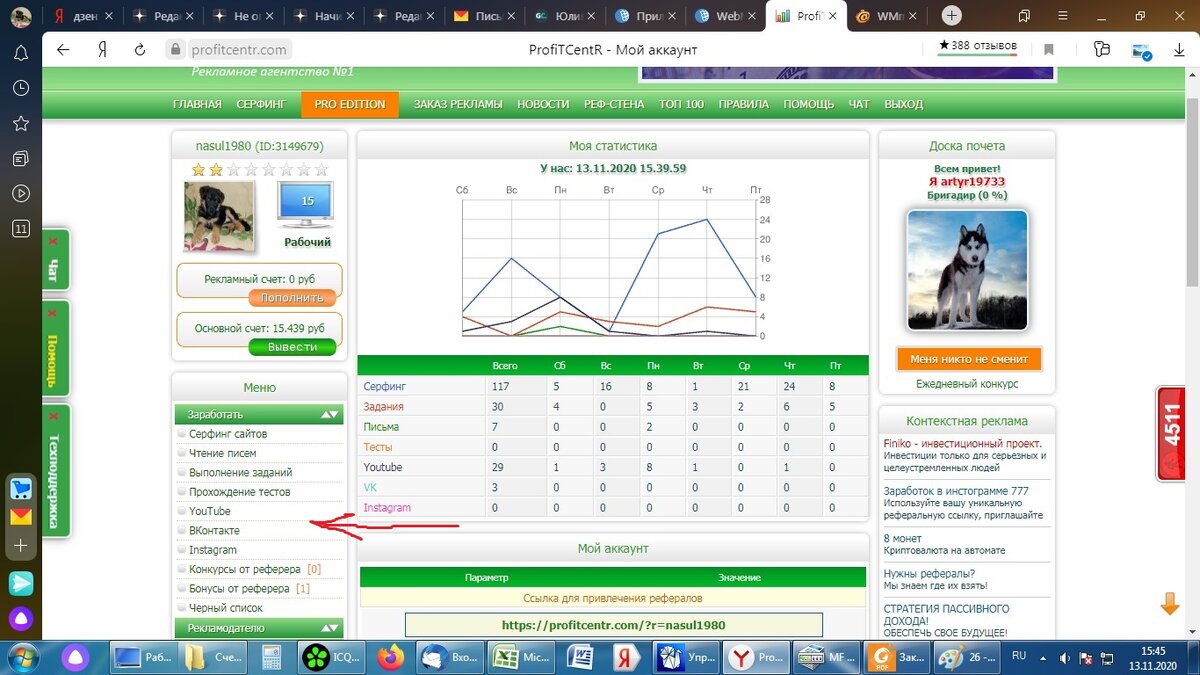Open Windows Start button

pyautogui.click(x=22, y=657)
